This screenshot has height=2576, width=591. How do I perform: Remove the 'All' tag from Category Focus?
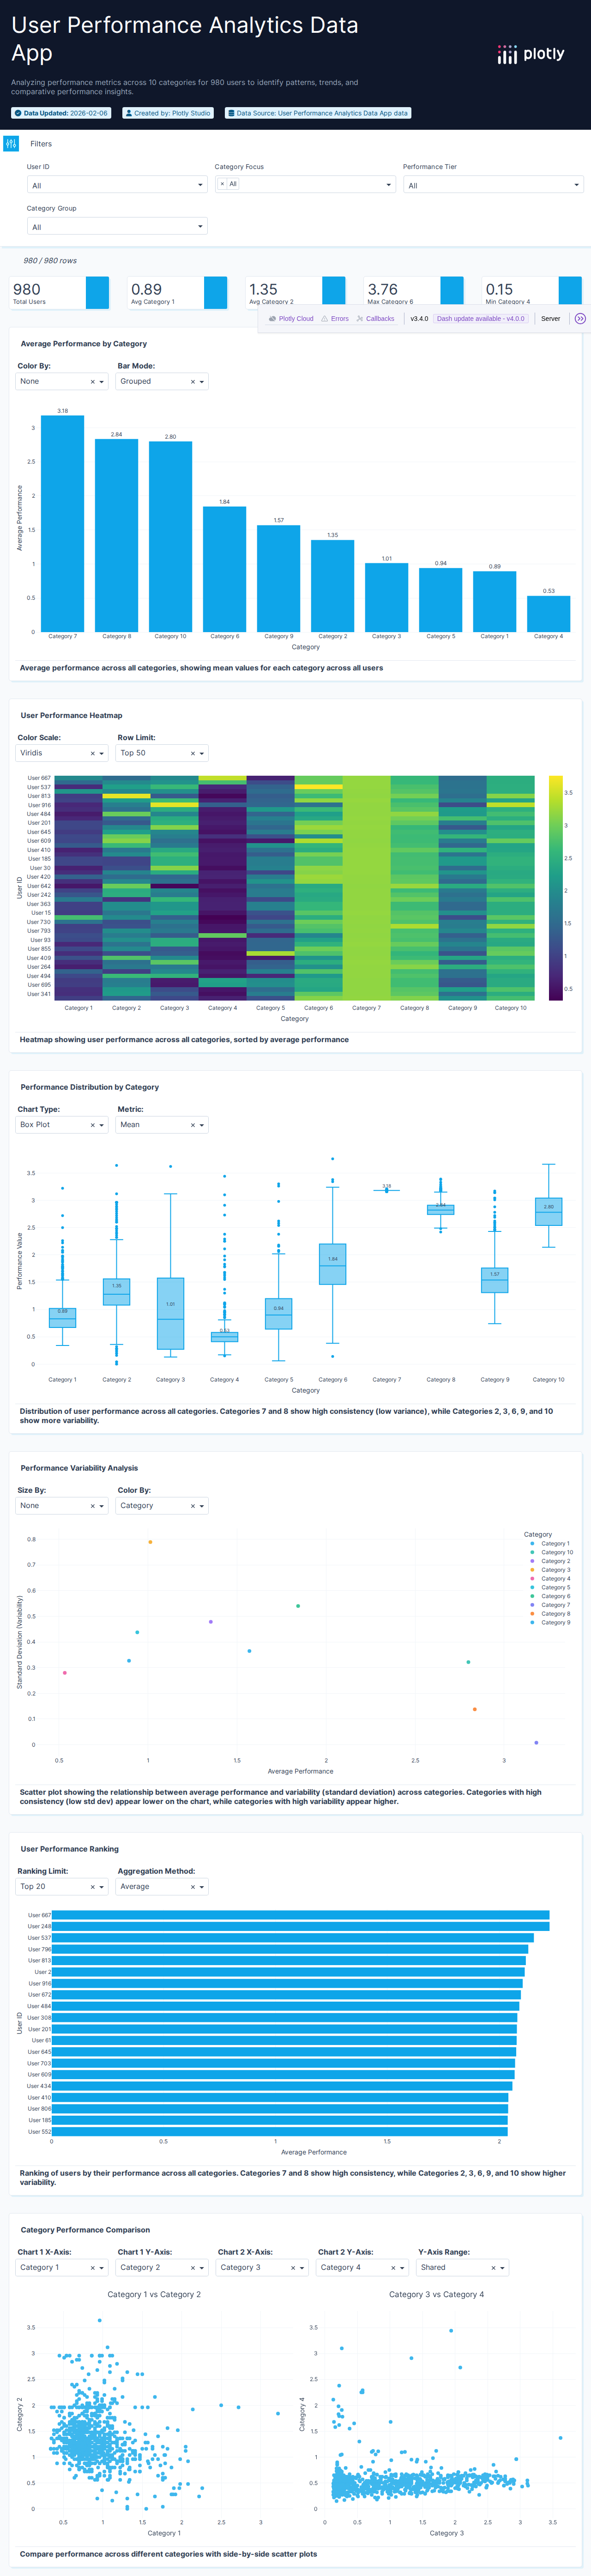point(222,184)
